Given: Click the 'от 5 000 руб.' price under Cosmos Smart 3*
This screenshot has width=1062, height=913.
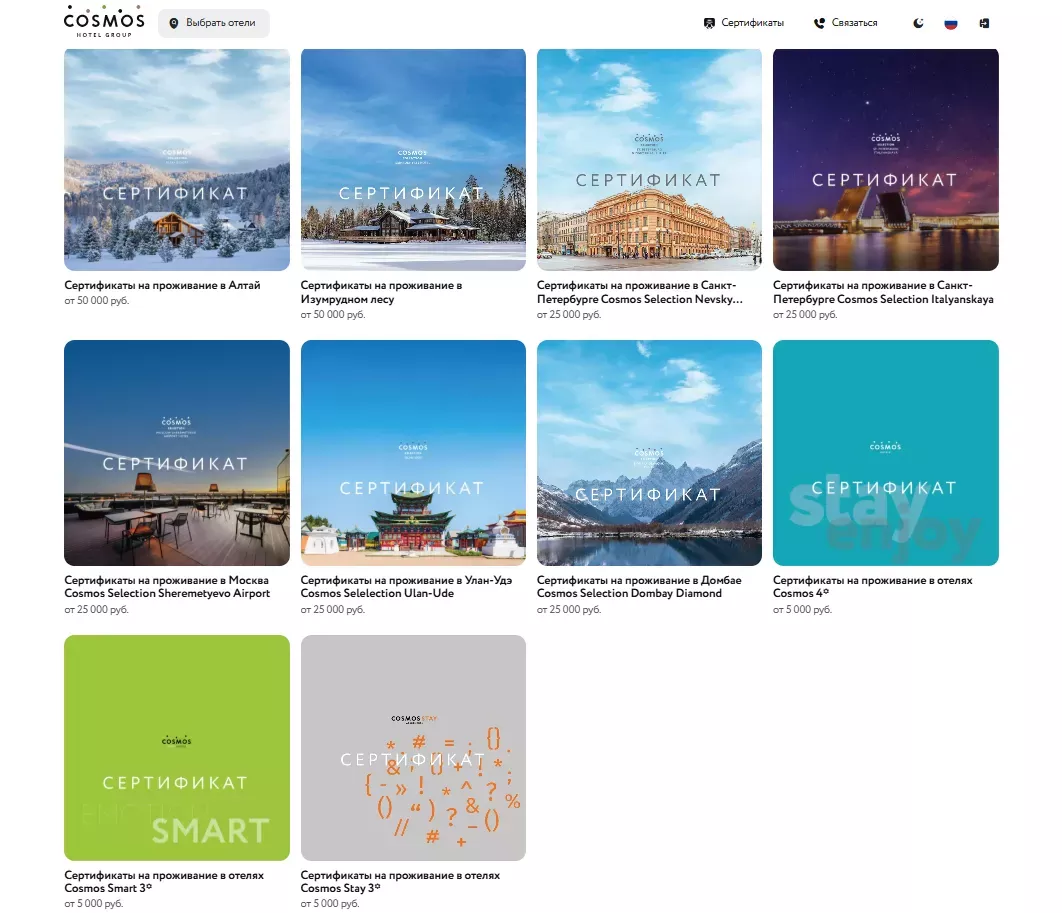Looking at the screenshot, I should point(94,904).
